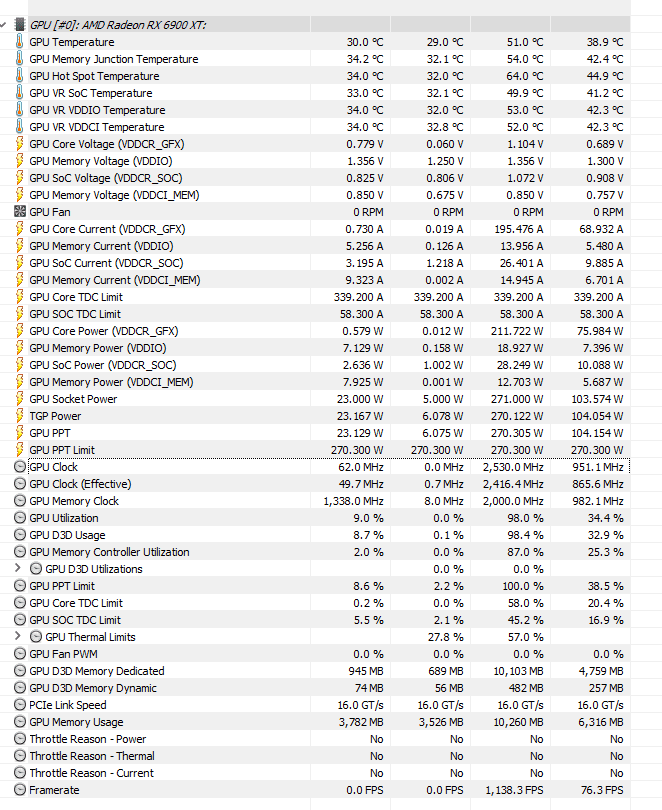Select the GPU SOC TDC Limit amperes row

point(315,314)
